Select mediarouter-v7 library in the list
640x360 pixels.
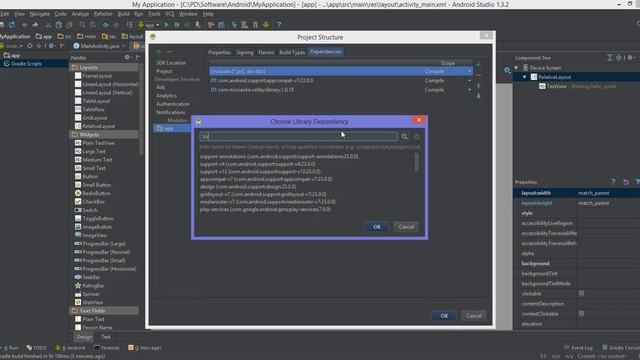point(267,202)
